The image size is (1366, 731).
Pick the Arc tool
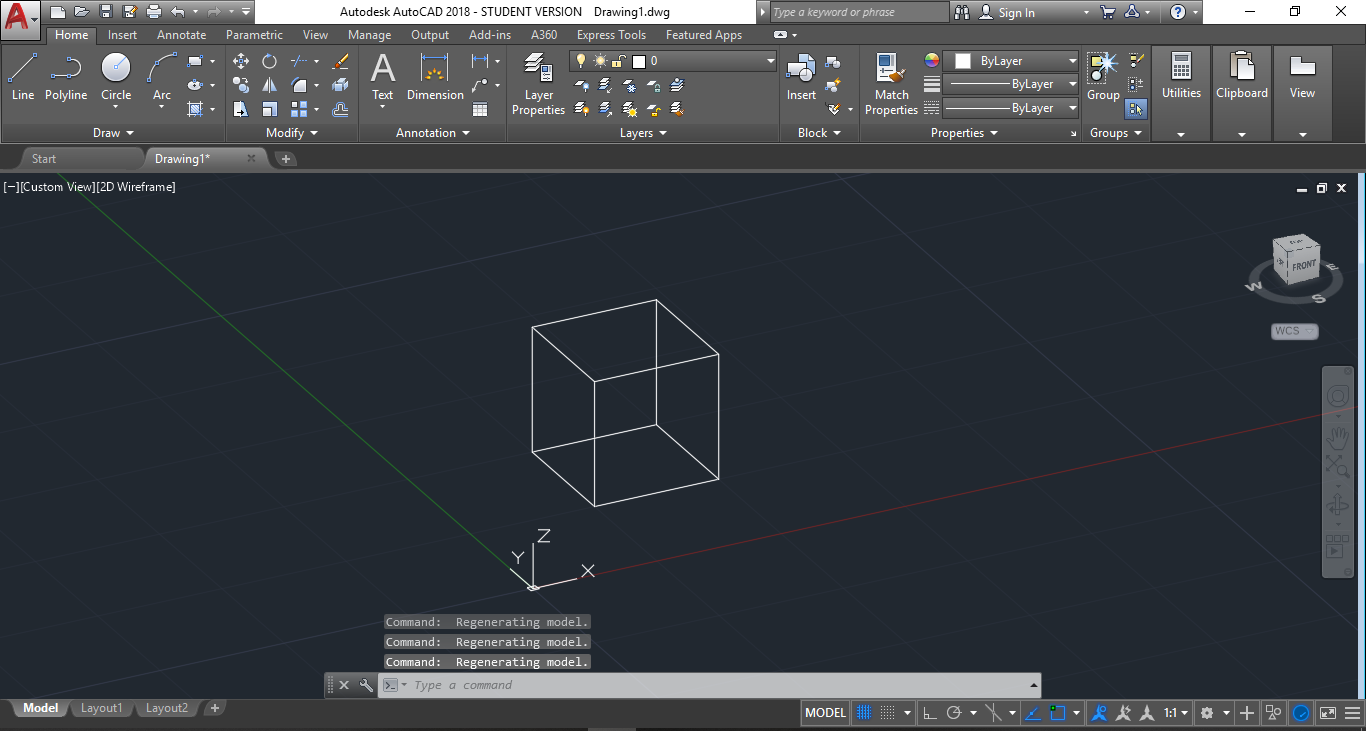[x=162, y=77]
